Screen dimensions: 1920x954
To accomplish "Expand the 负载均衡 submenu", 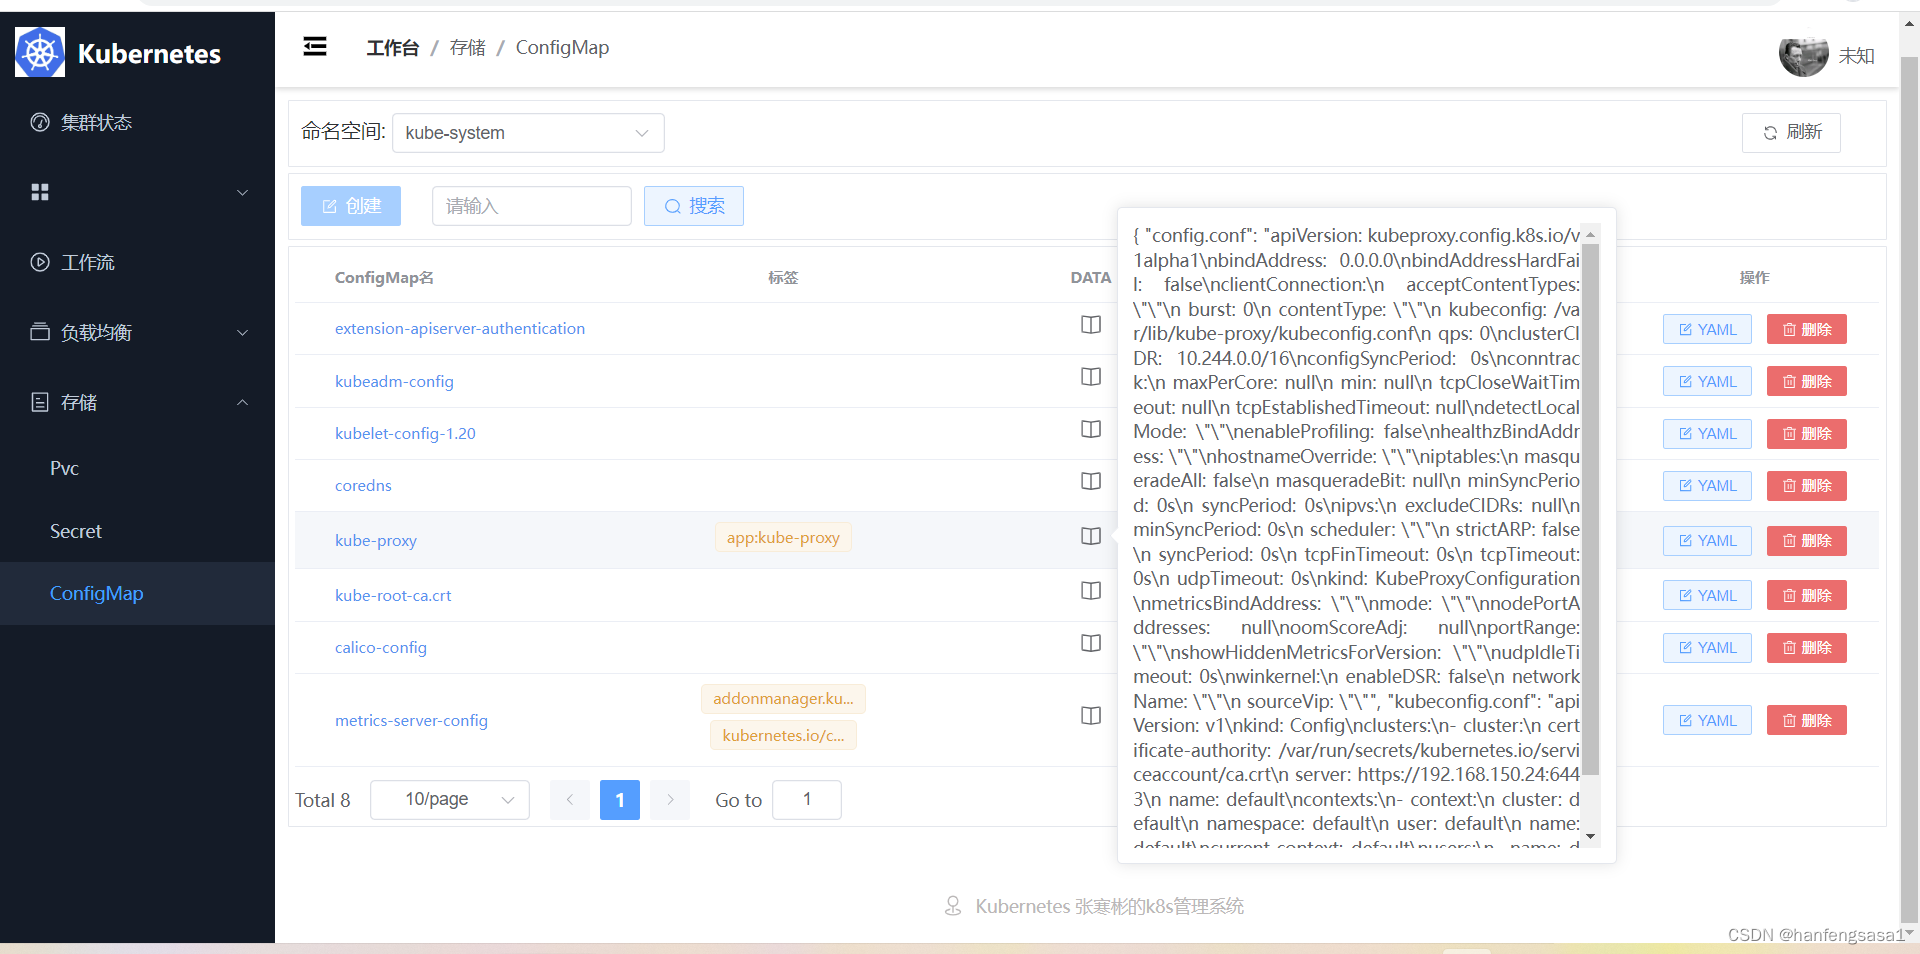I will click(137, 332).
